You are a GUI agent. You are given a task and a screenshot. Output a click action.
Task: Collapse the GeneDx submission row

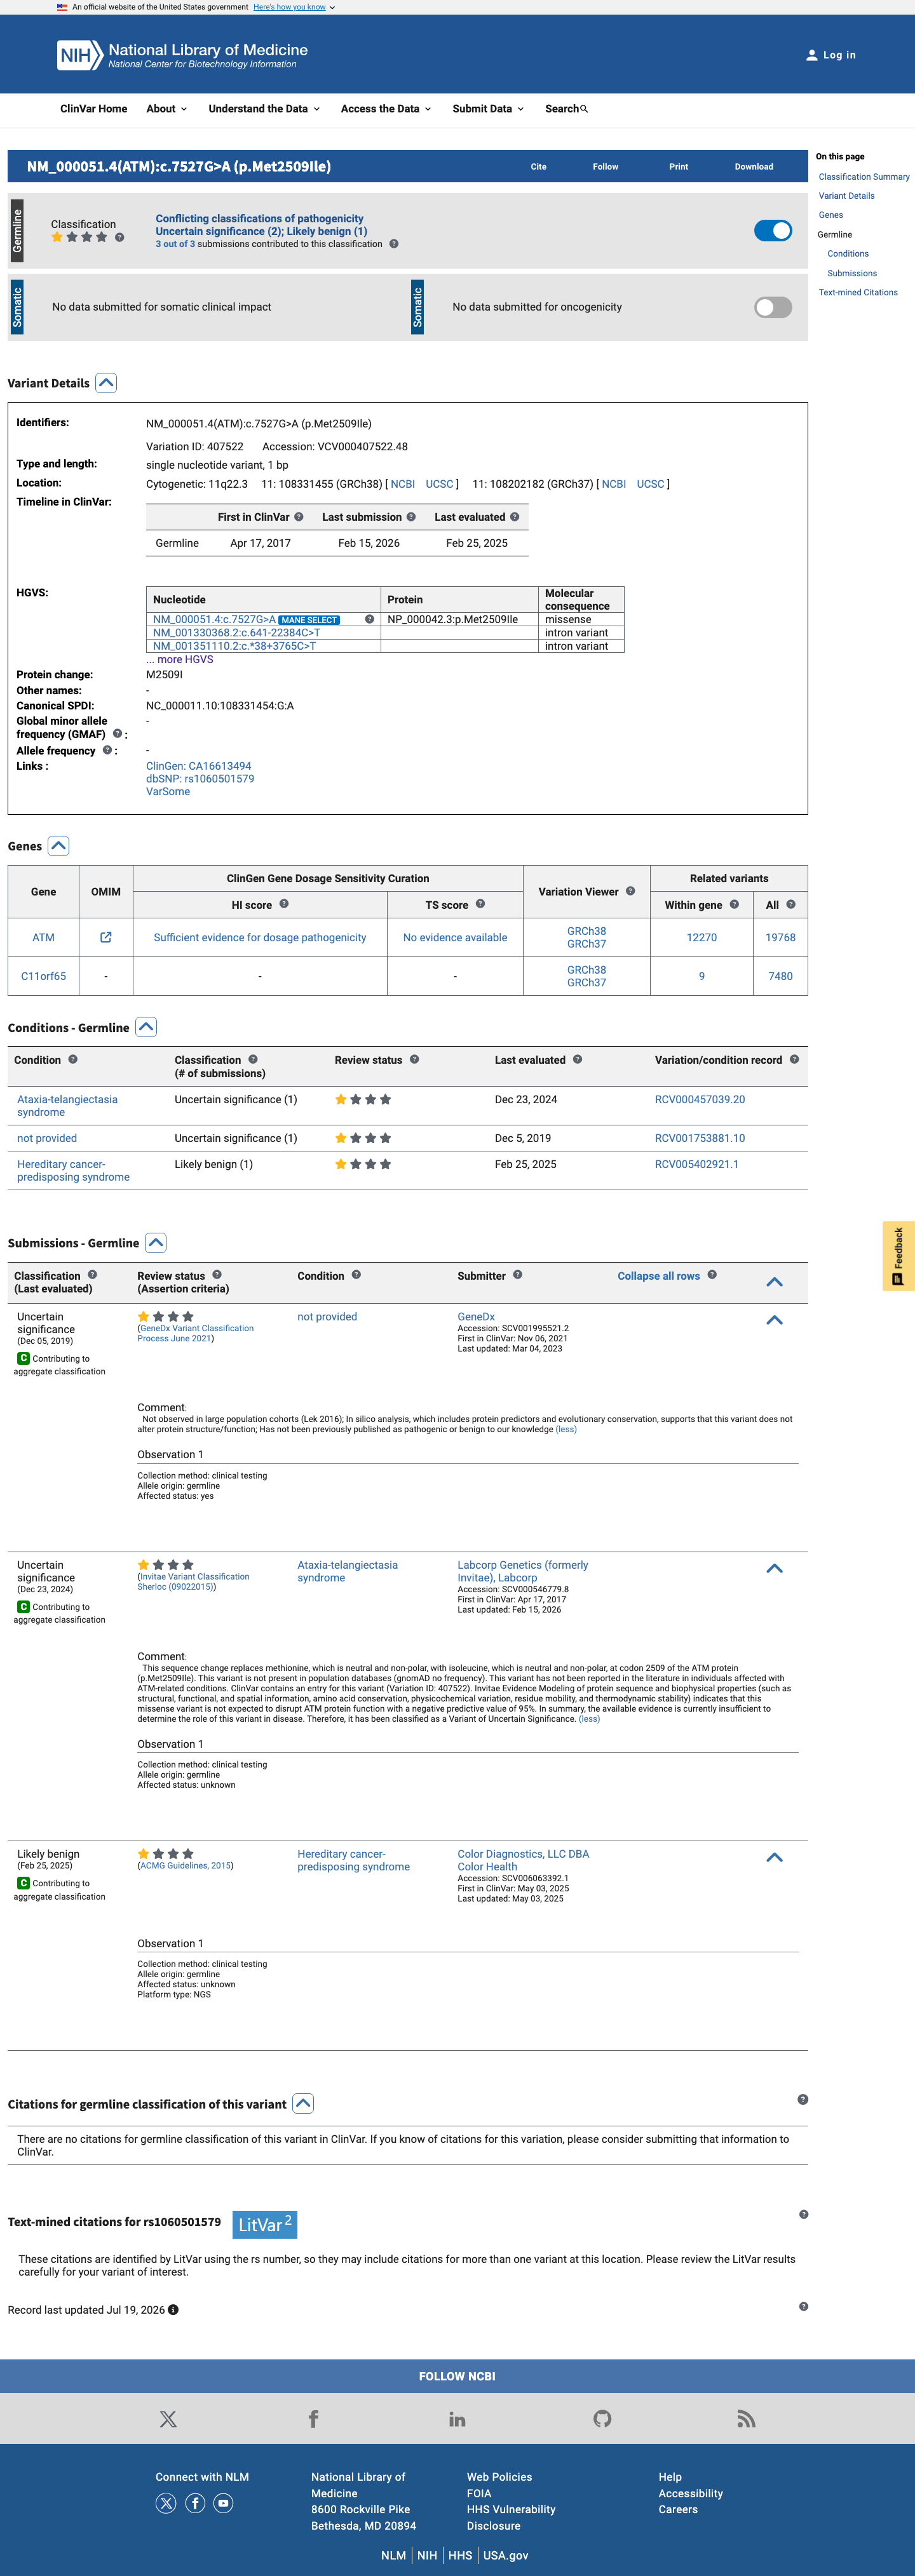click(774, 1320)
